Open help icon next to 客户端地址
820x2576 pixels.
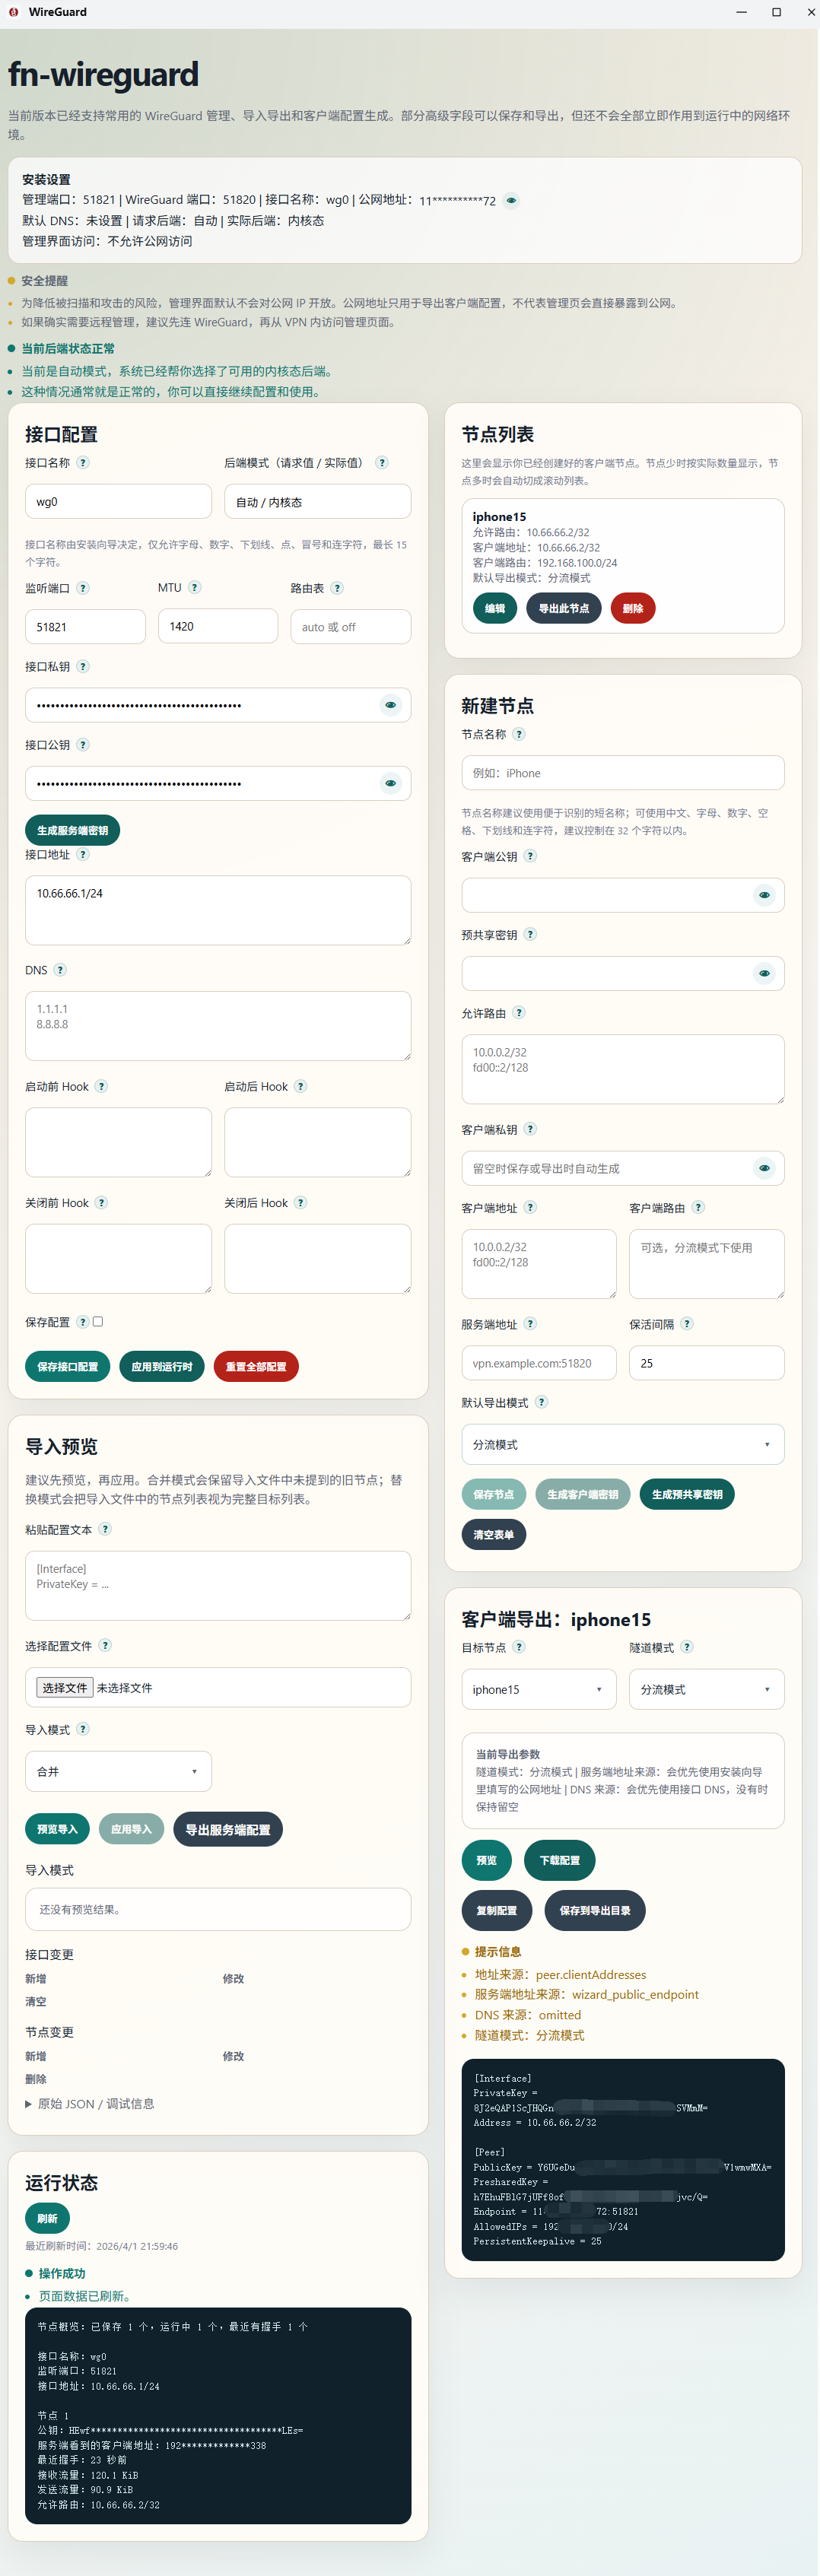[530, 1207]
